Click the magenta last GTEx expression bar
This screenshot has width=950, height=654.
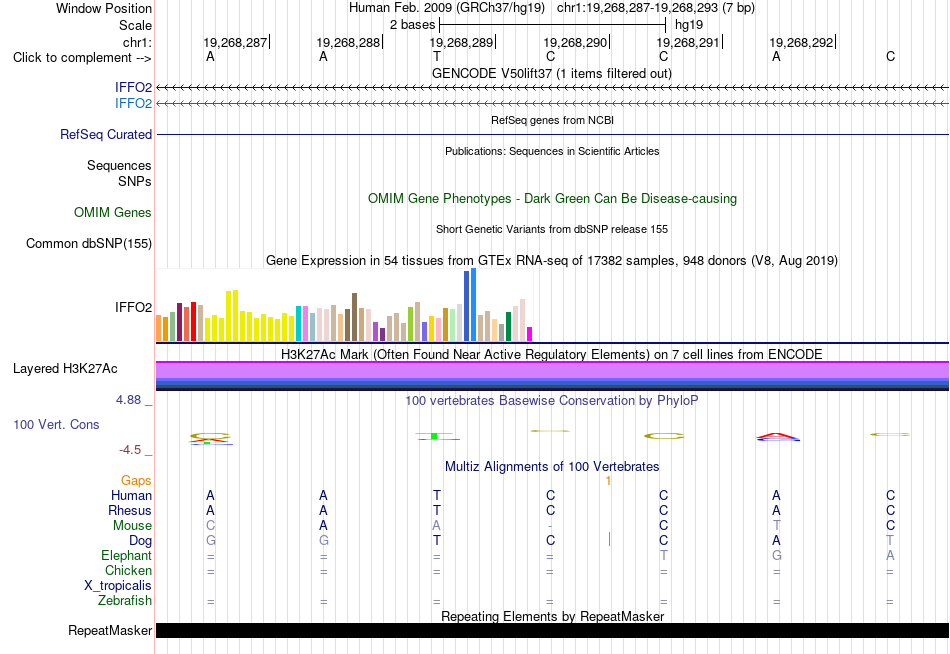click(x=530, y=334)
